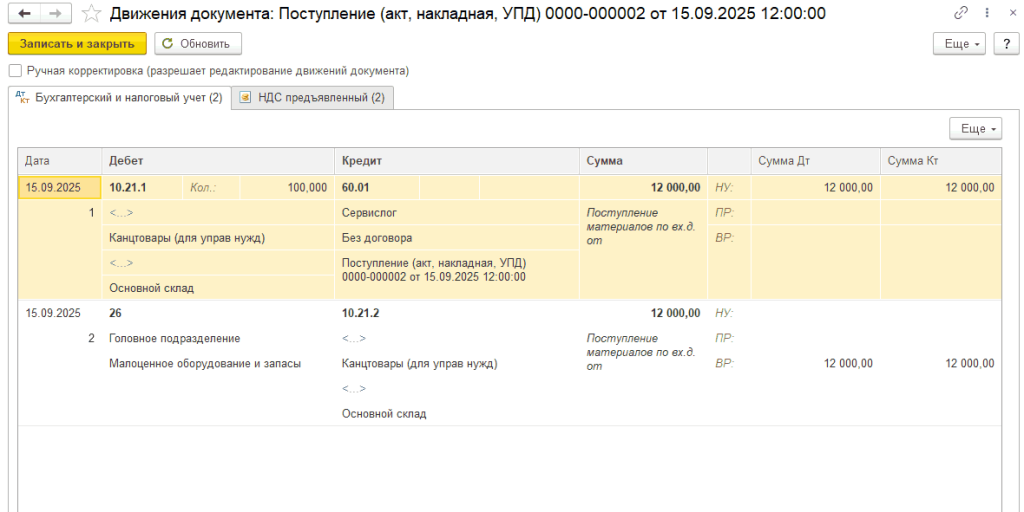Select Основной склад in debit of entry 1
The image size is (1024, 512).
pos(218,287)
